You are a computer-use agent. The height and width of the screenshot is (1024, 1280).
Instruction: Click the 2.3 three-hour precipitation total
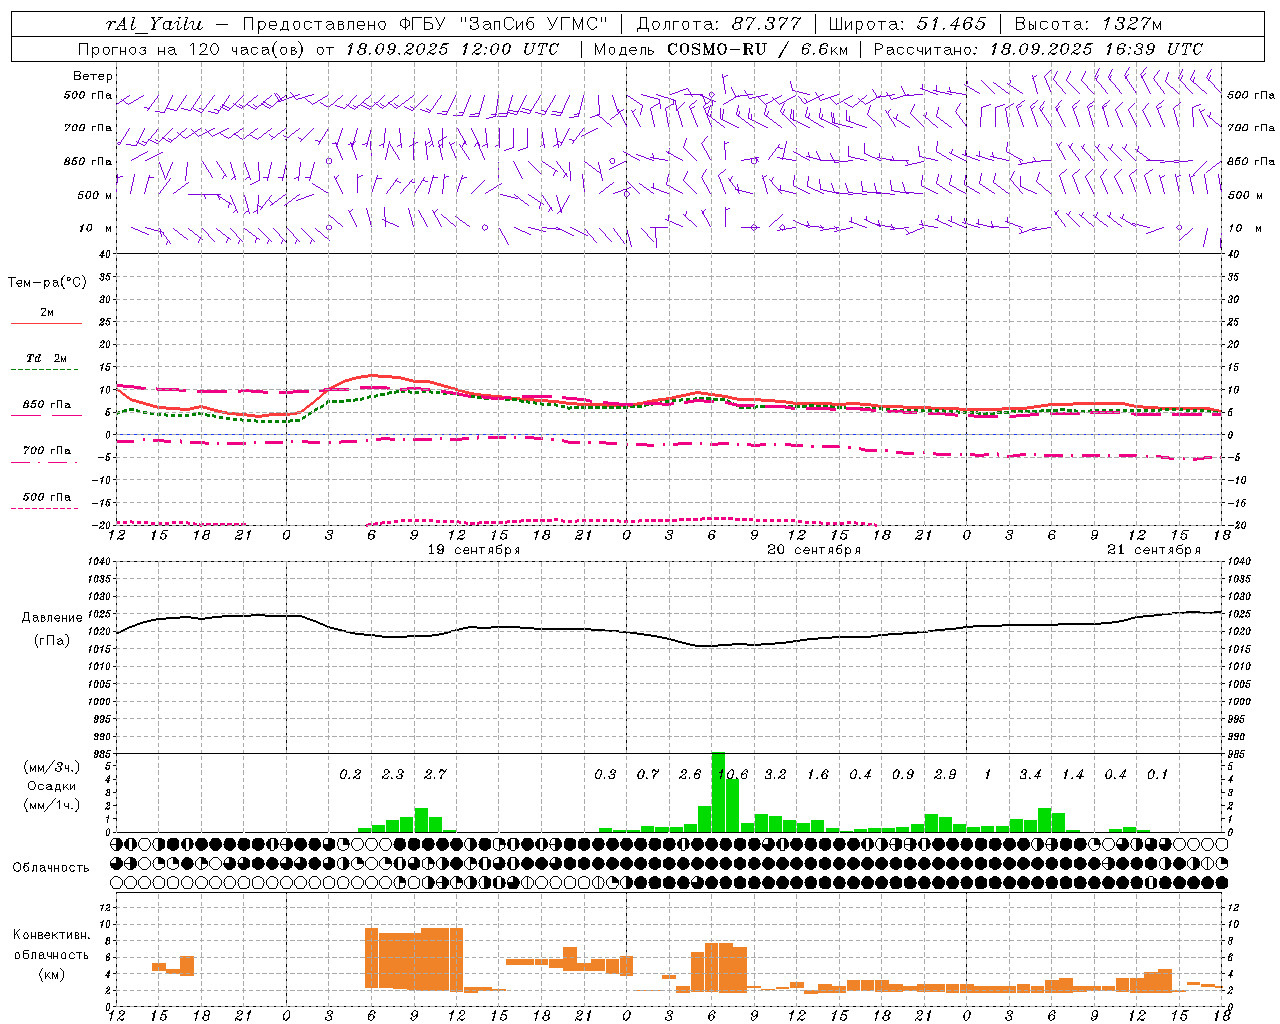click(x=393, y=775)
